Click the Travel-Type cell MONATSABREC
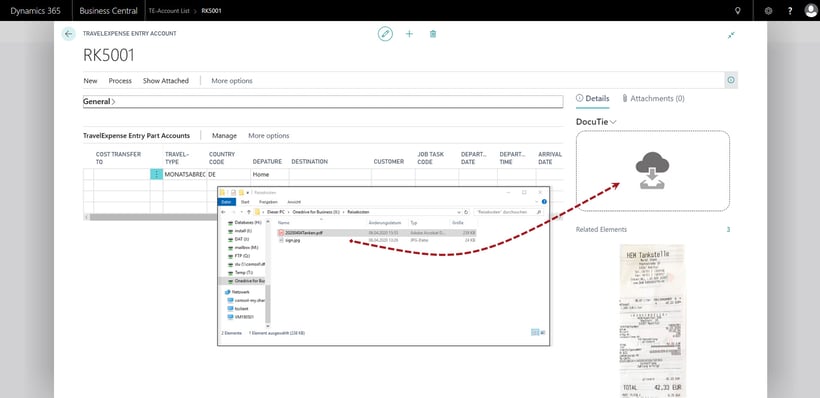This screenshot has width=820, height=398. 185,174
